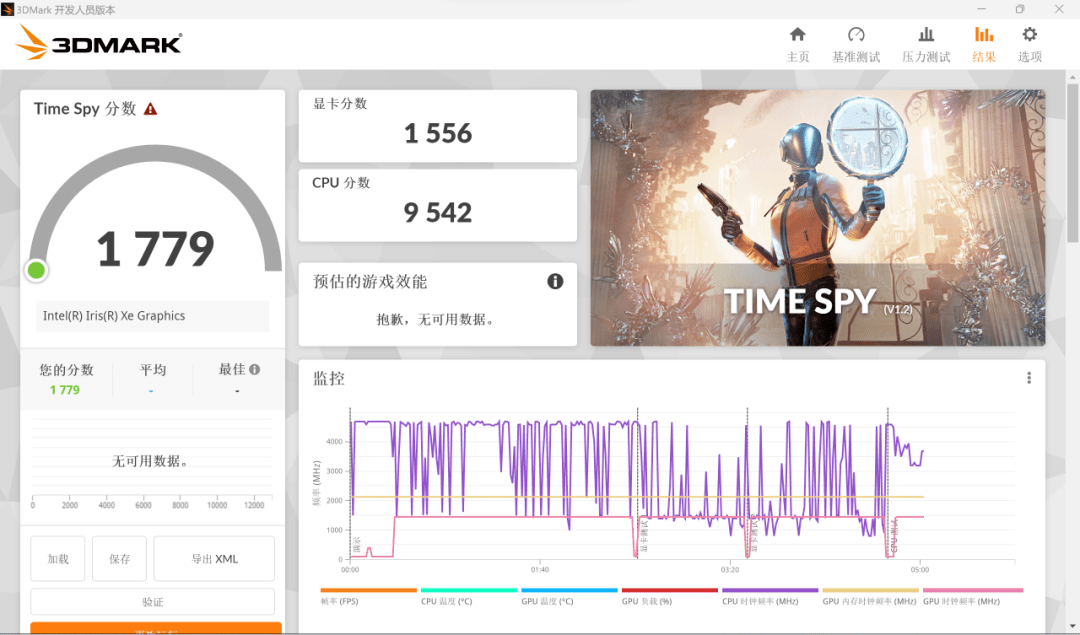The image size is (1080, 635).
Task: Click the Time Spy benchmark artwork
Action: click(818, 218)
